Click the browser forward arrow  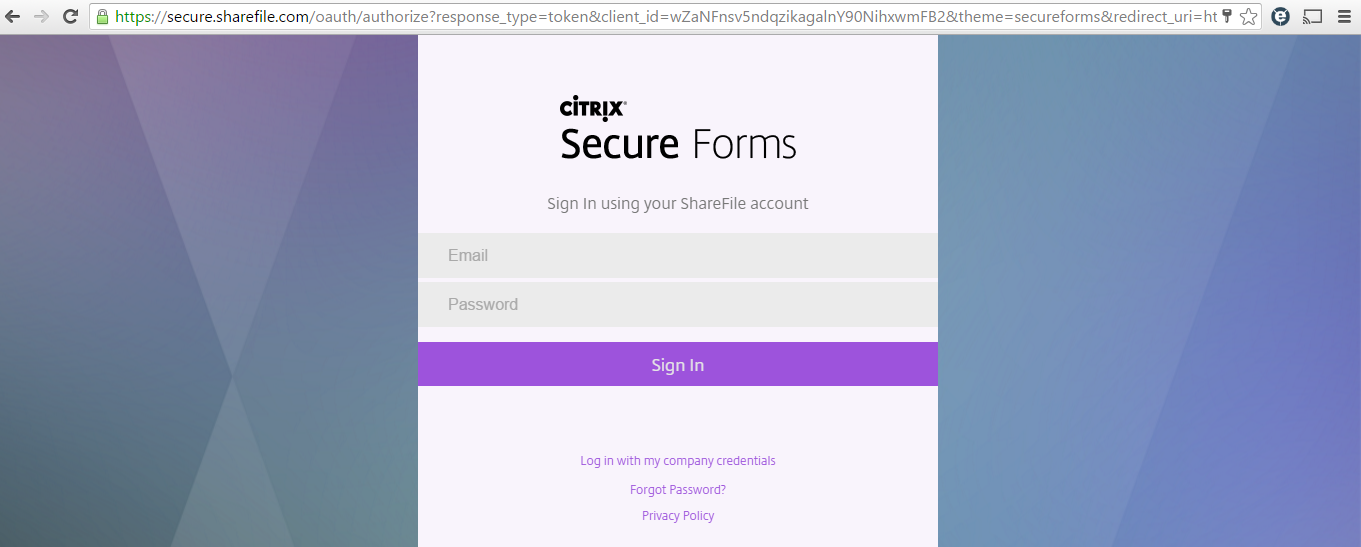(x=41, y=16)
